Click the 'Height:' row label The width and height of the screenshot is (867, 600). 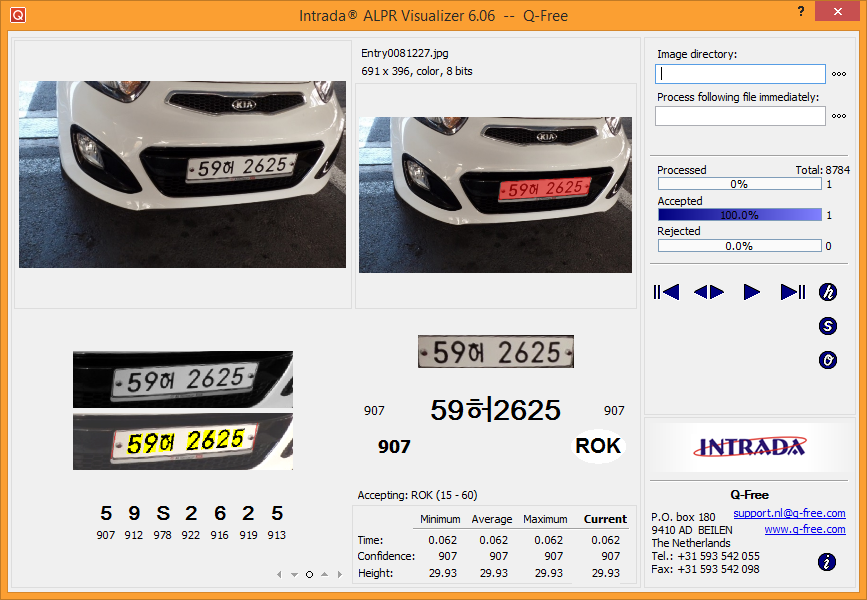tap(376, 573)
